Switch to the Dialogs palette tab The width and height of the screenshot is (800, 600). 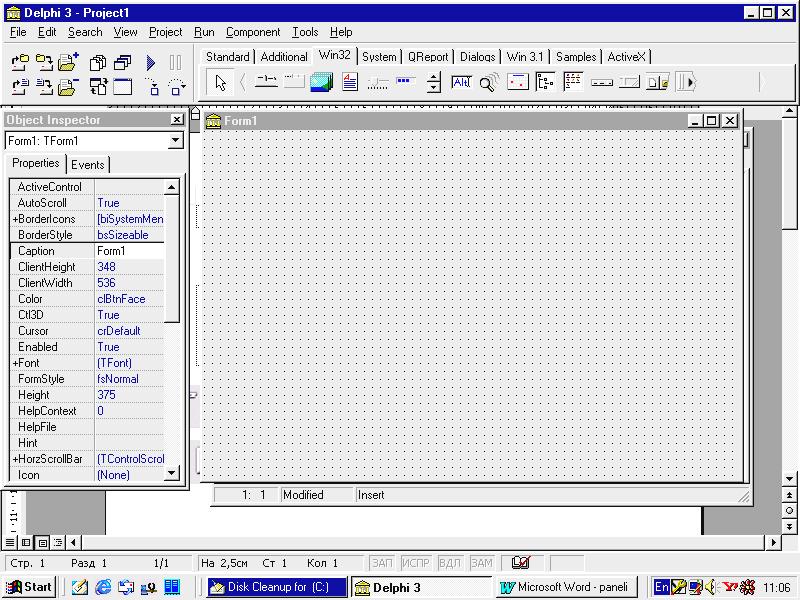coord(478,57)
